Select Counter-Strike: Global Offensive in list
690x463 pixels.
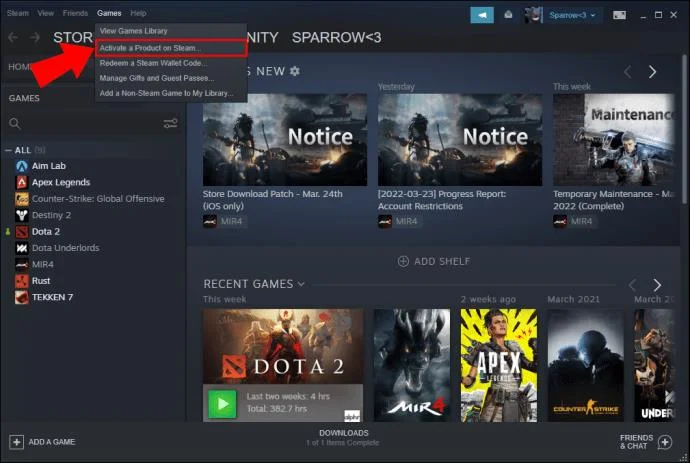[98, 198]
